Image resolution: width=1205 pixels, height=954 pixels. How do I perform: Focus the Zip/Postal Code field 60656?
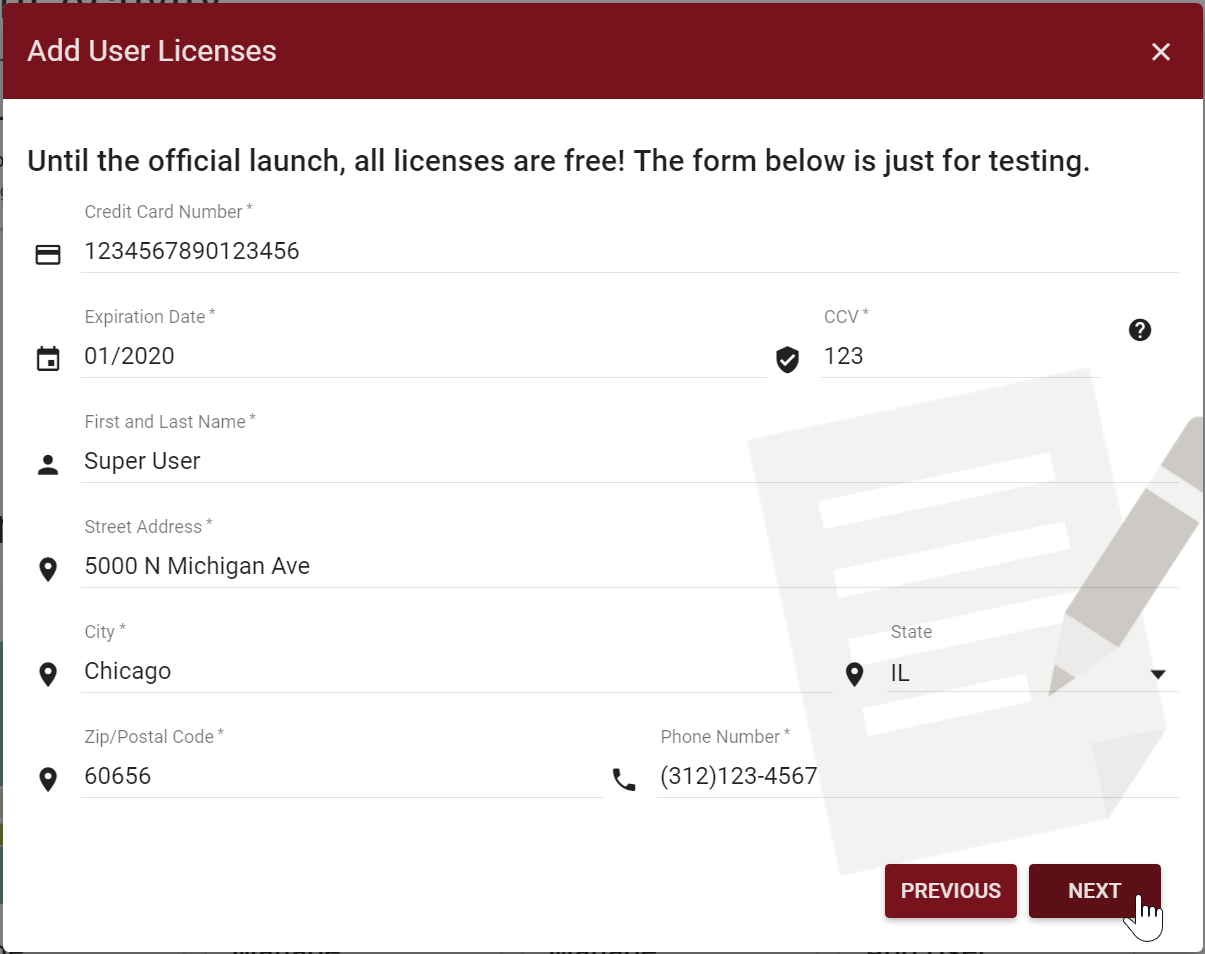tap(342, 776)
